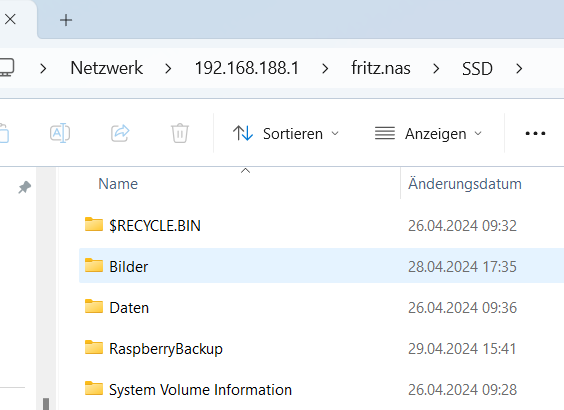Click the Share toolbar icon

[x=120, y=133]
